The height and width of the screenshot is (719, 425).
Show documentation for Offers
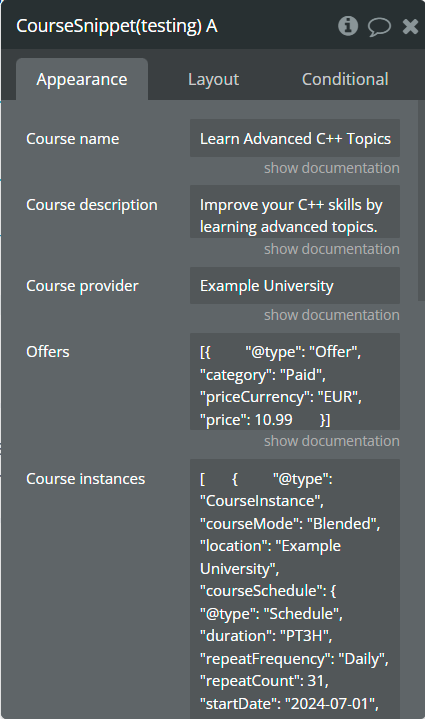point(331,441)
